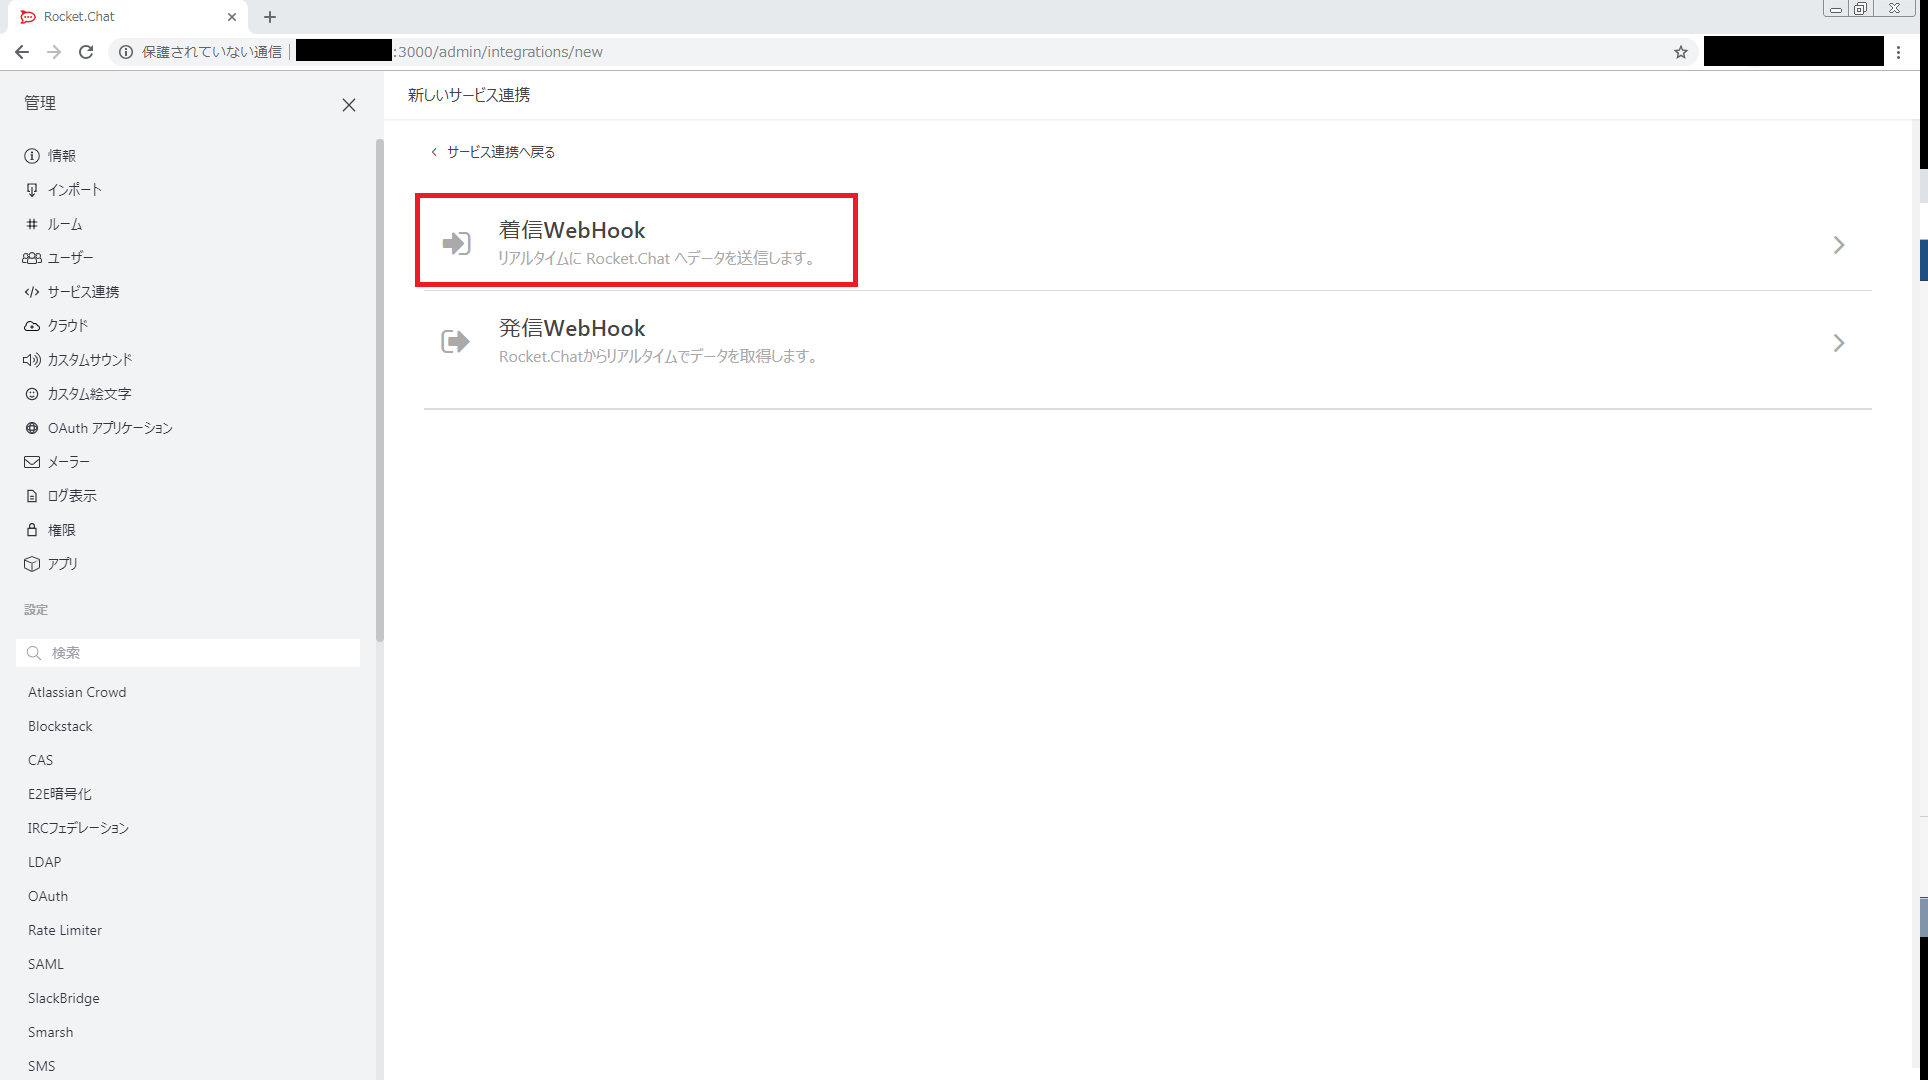This screenshot has height=1080, width=1928.
Task: Open サービス連携 in admin sidebar
Action: point(83,292)
